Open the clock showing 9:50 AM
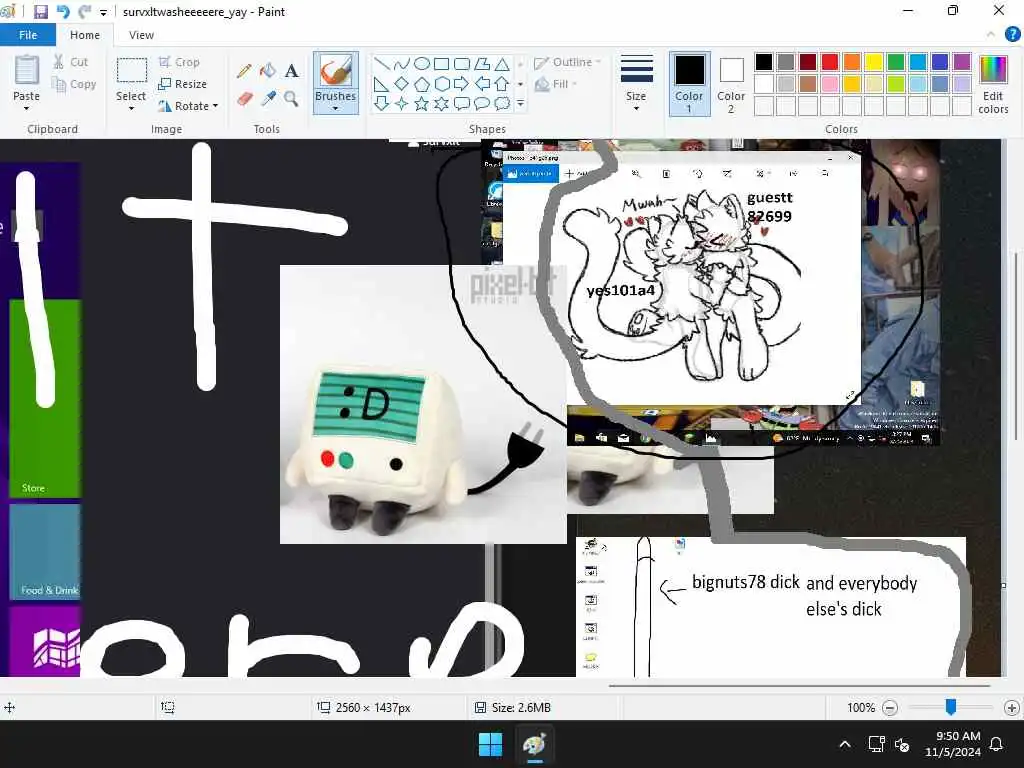Screen dimensions: 1024x768 953,744
